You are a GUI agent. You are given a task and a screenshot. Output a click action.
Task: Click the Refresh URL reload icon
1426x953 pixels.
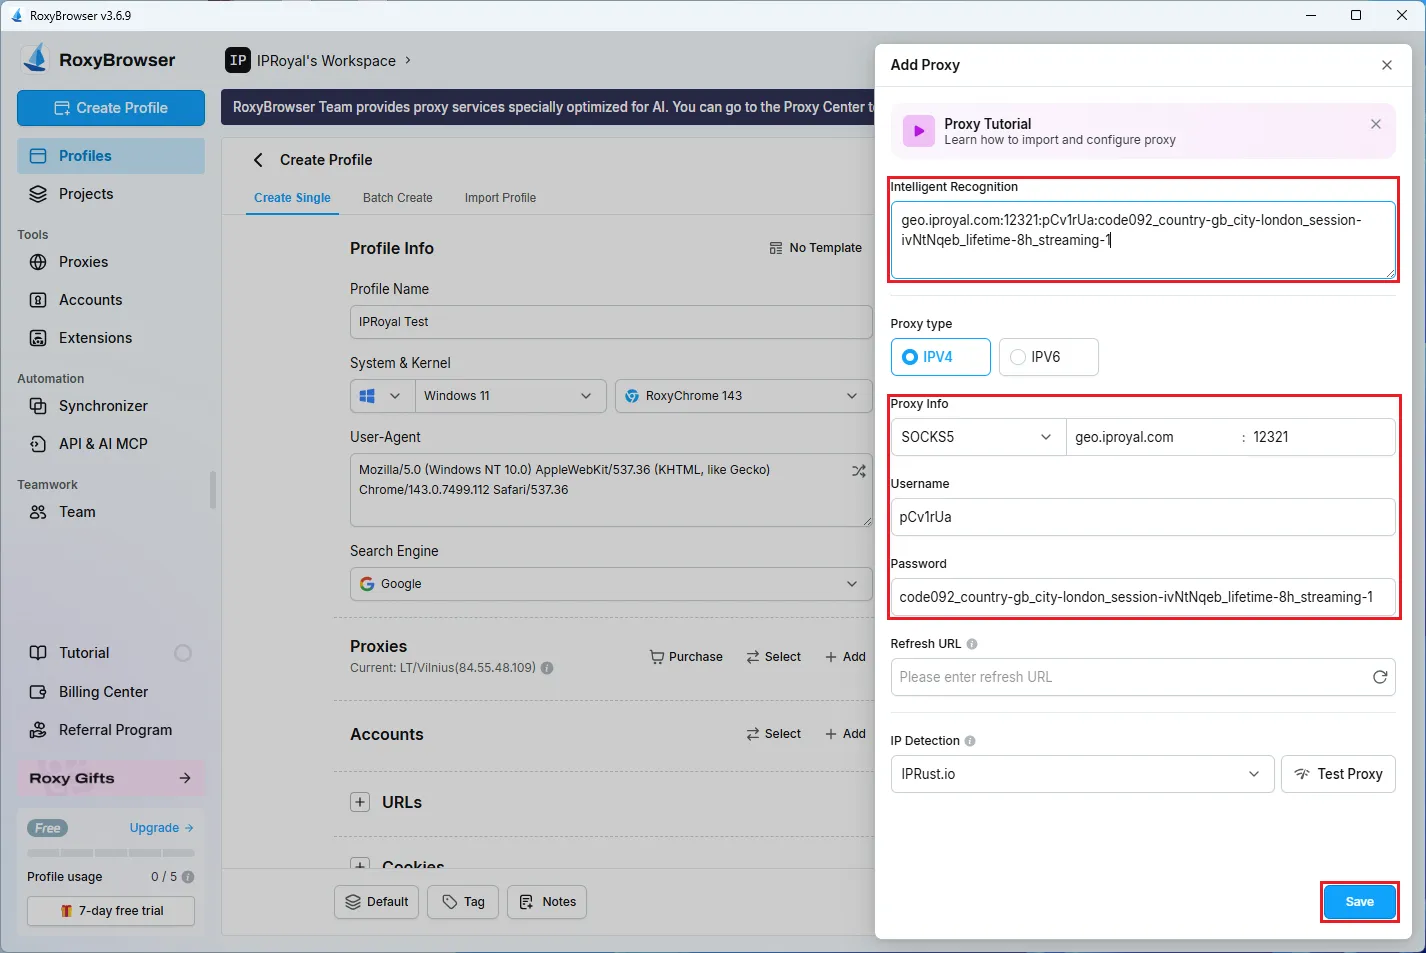pyautogui.click(x=1379, y=677)
